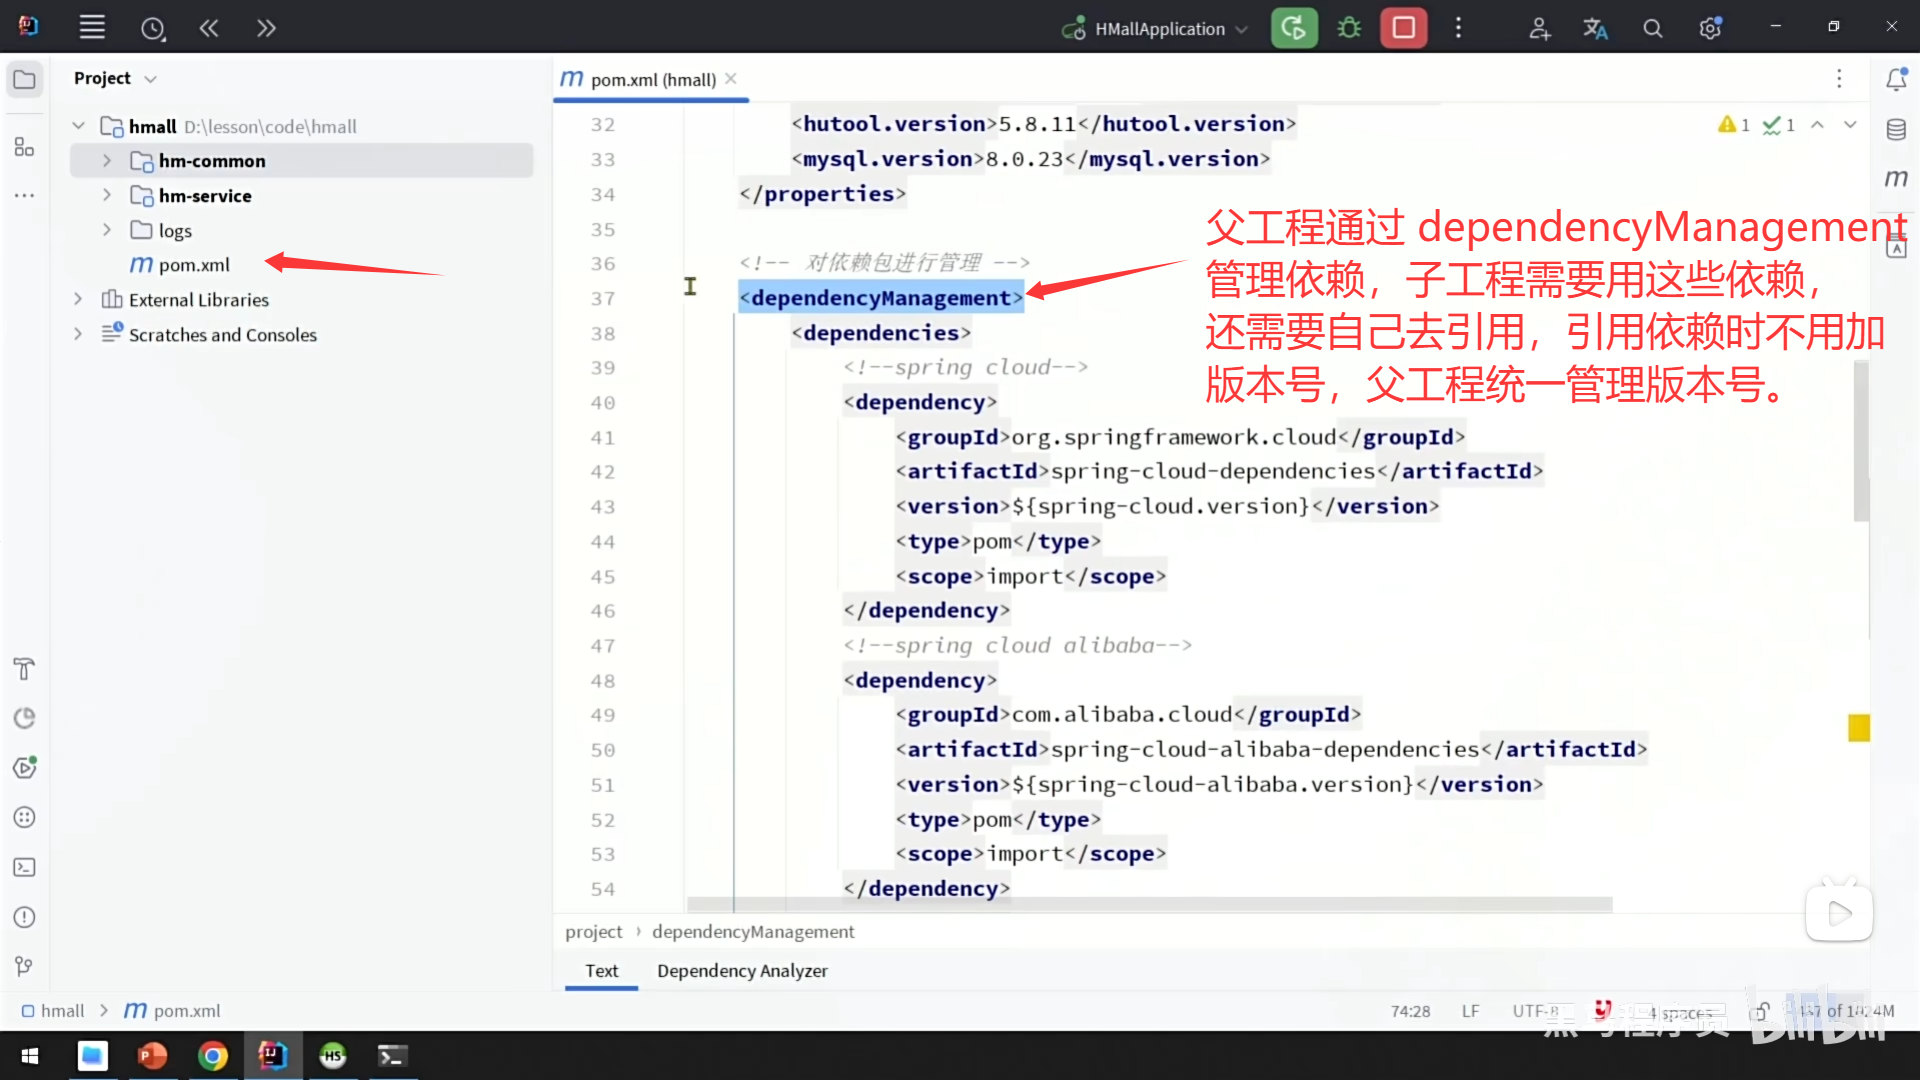1920x1080 pixels.
Task: Open the Notifications bell panel
Action: point(1896,79)
